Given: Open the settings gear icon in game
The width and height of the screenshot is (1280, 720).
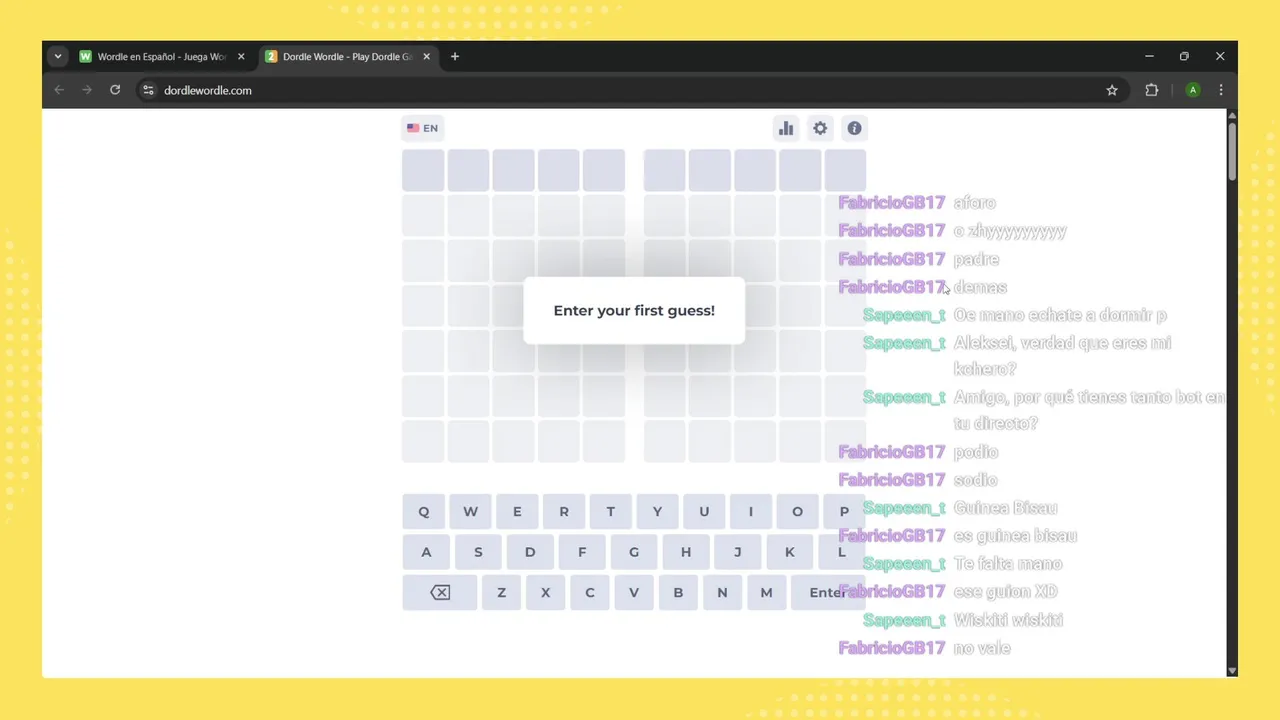Looking at the screenshot, I should coord(820,128).
